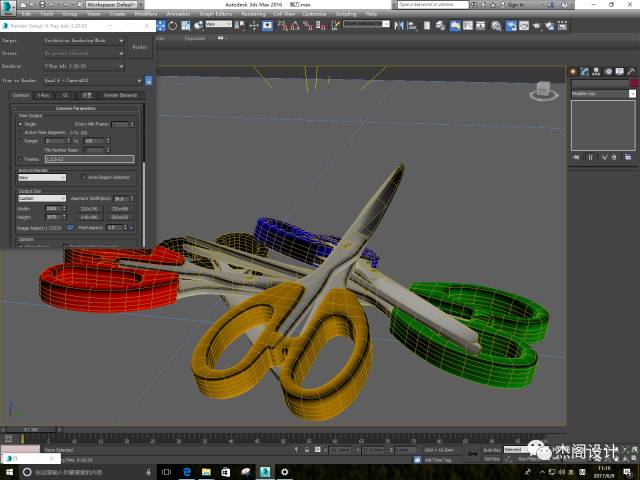This screenshot has height=480, width=640.
Task: Select the Select and Scale tool
Action: pyautogui.click(x=186, y=26)
